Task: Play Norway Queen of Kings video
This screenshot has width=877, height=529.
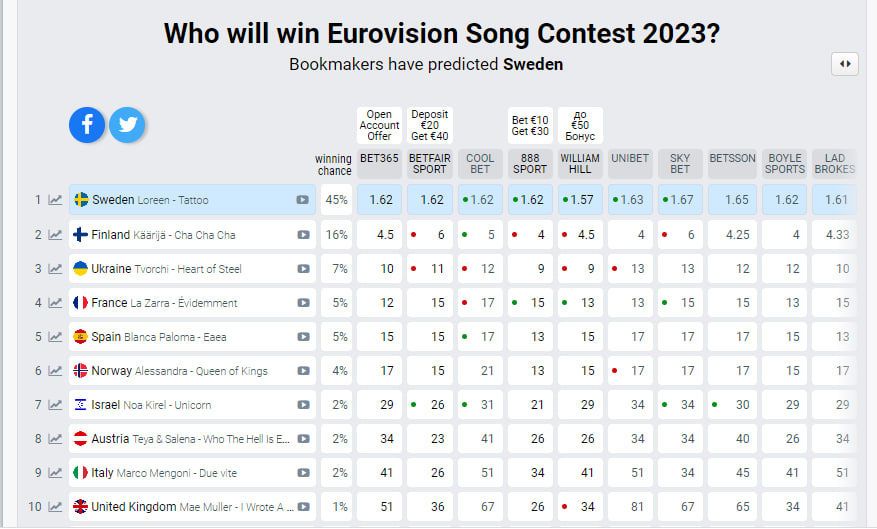Action: [302, 371]
